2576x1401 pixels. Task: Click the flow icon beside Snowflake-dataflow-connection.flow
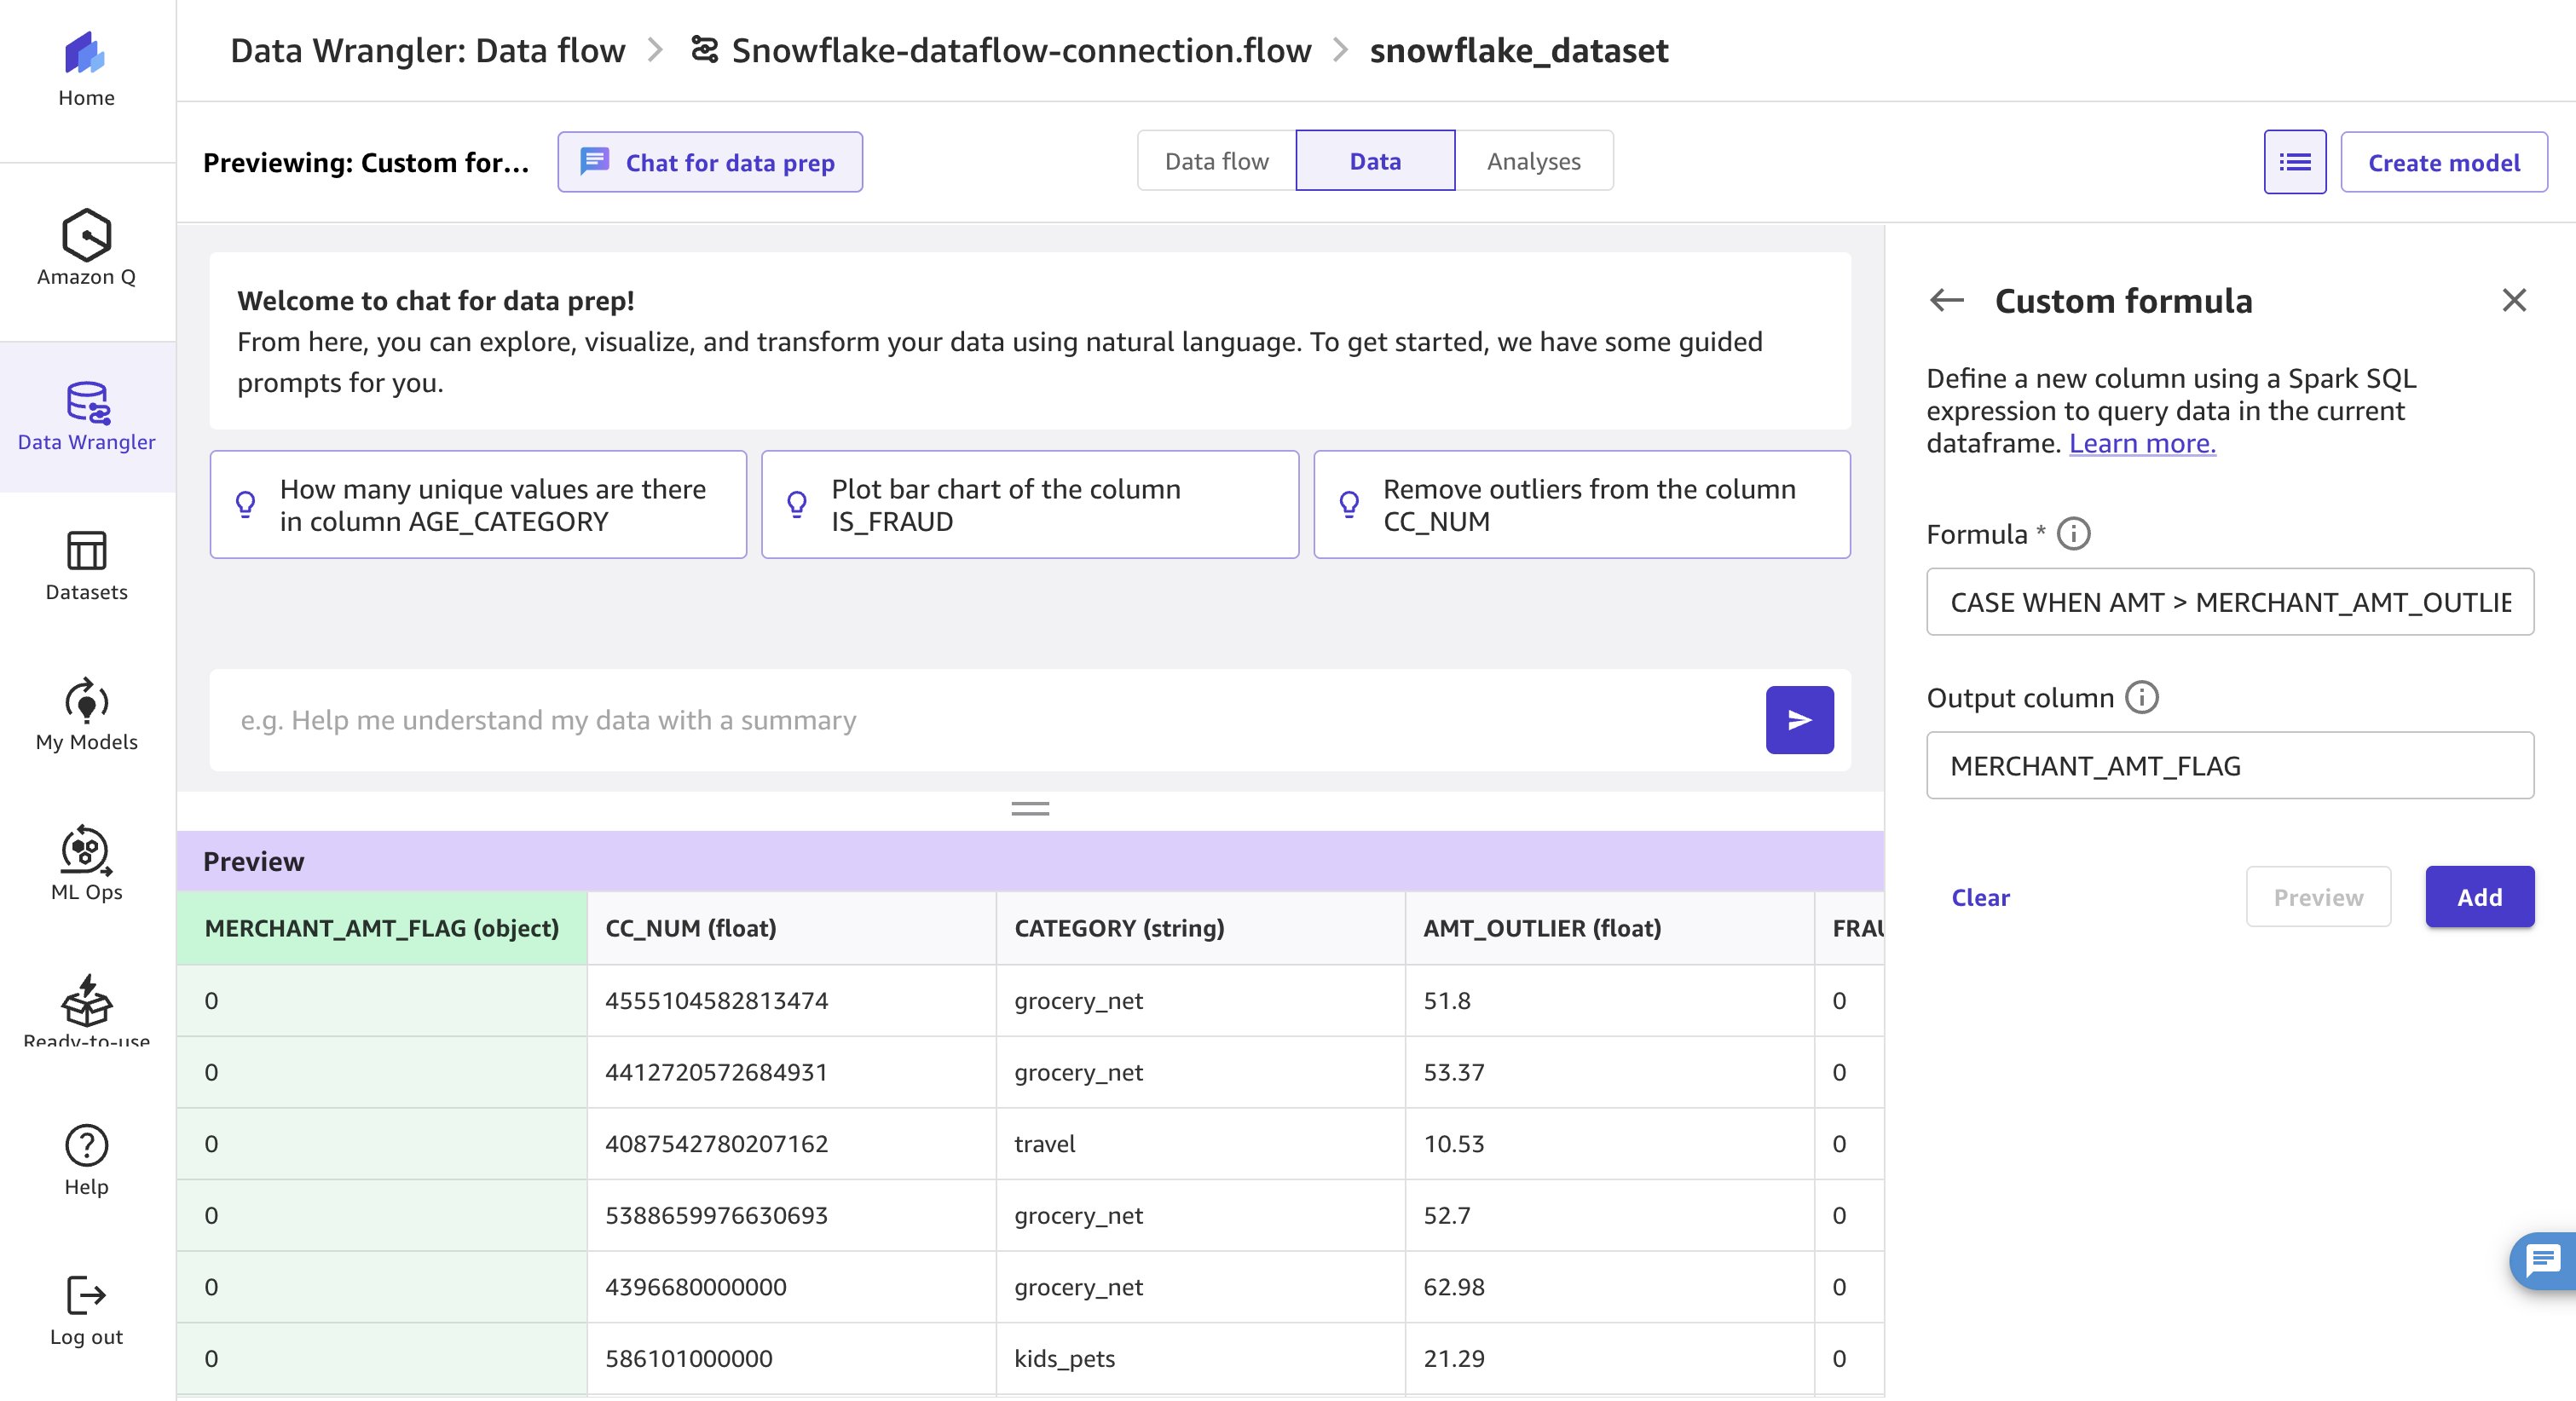[x=705, y=50]
